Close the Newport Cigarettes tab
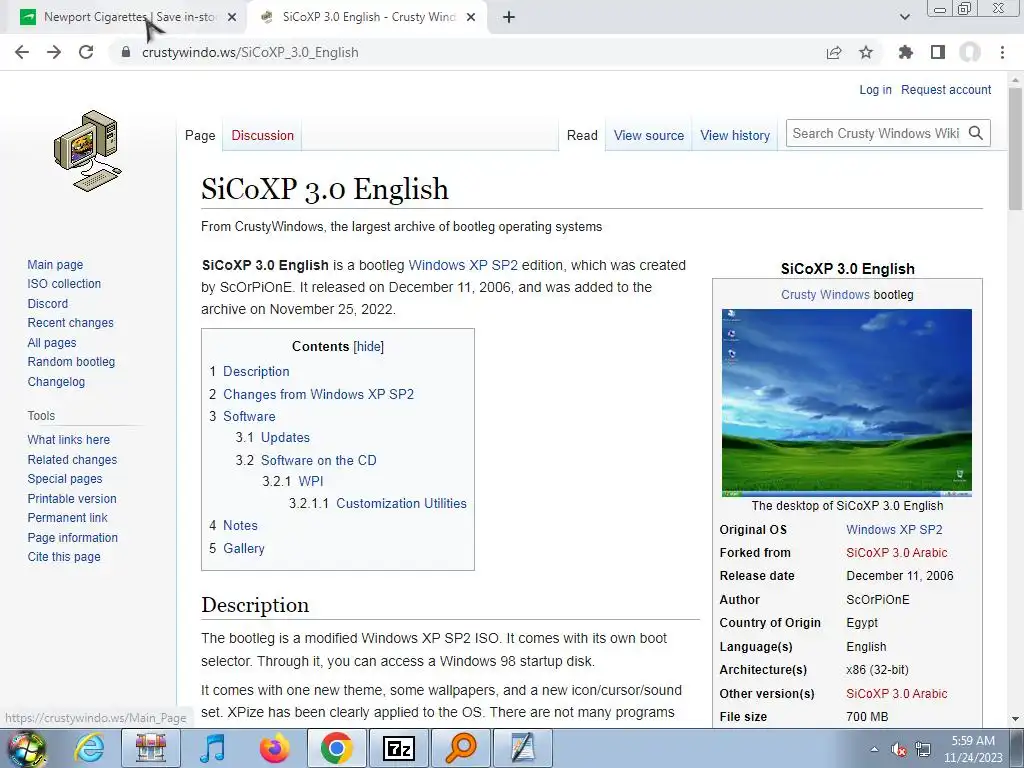The height and width of the screenshot is (768, 1024). click(232, 17)
